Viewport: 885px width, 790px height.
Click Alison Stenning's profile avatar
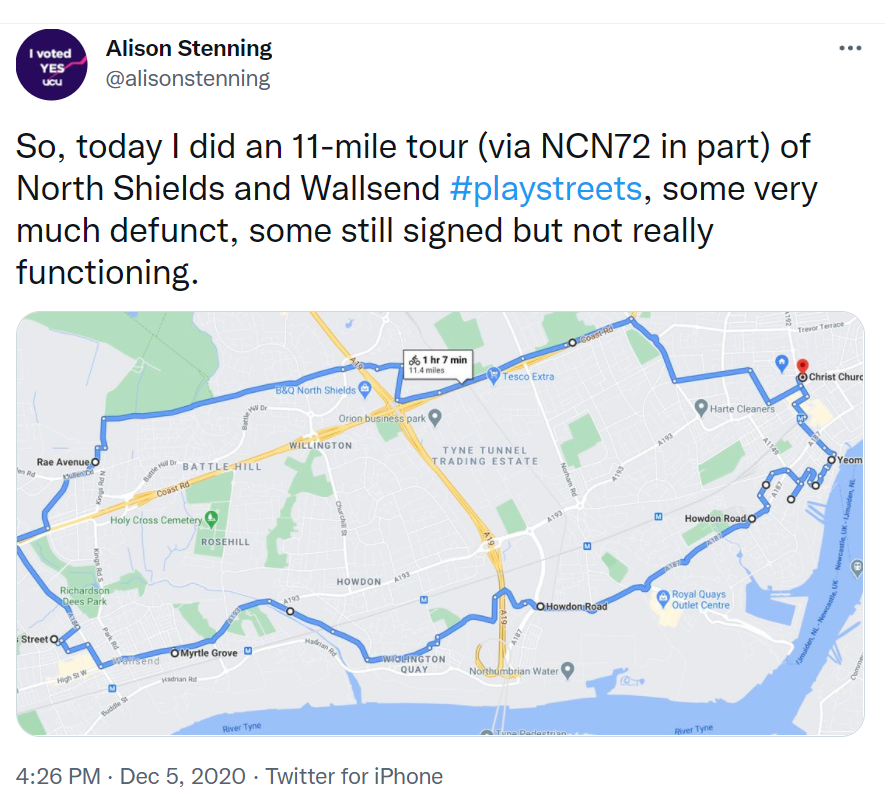tap(51, 64)
